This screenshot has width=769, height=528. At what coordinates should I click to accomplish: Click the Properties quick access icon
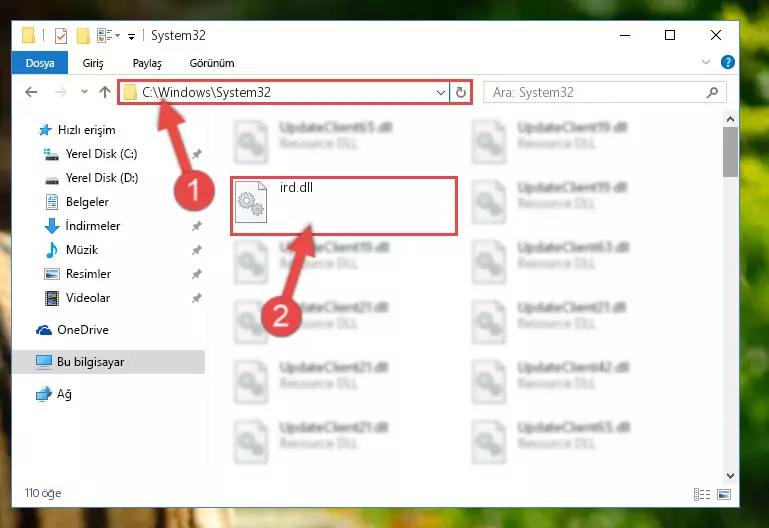(61, 36)
